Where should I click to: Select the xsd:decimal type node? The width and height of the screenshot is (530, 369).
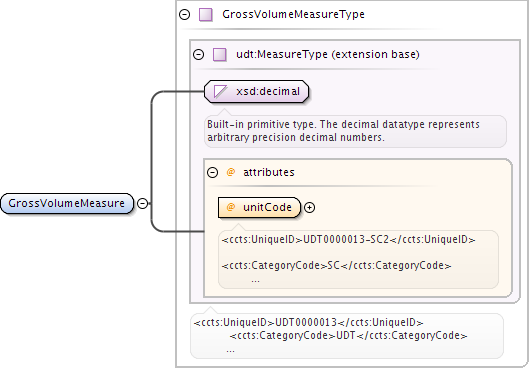257,91
